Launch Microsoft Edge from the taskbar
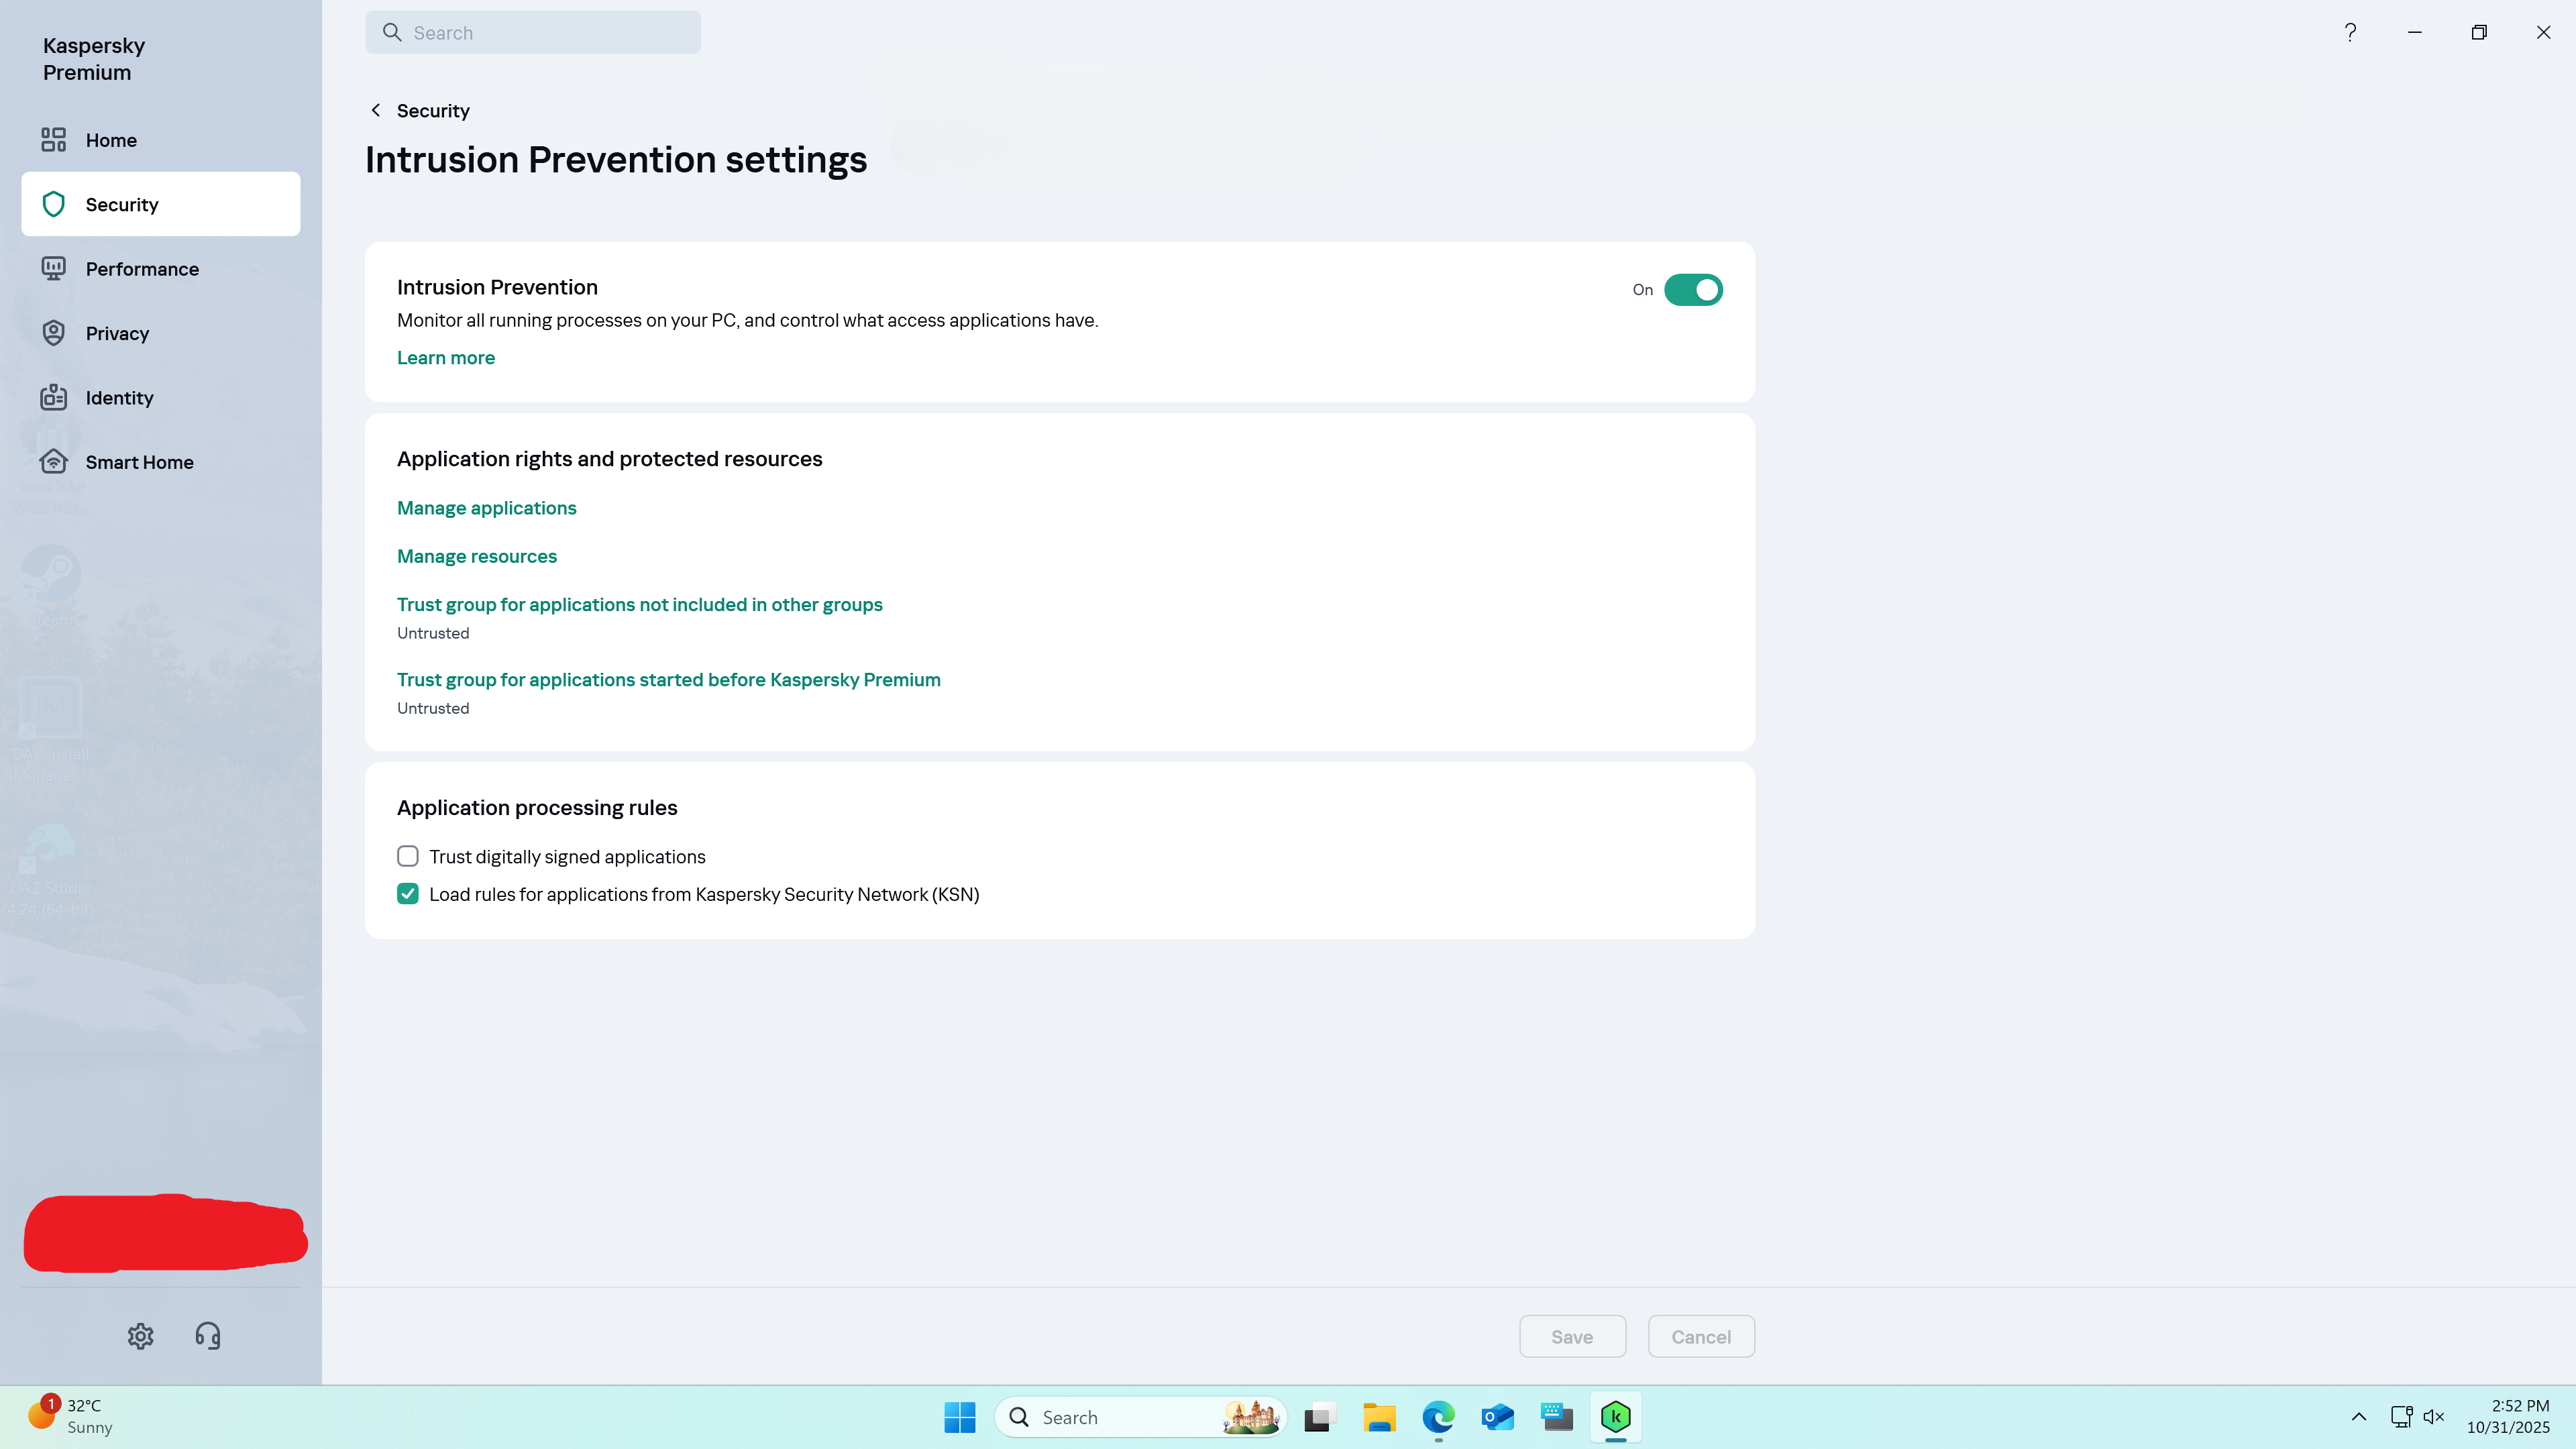The image size is (2576, 1449). pos(1438,1417)
